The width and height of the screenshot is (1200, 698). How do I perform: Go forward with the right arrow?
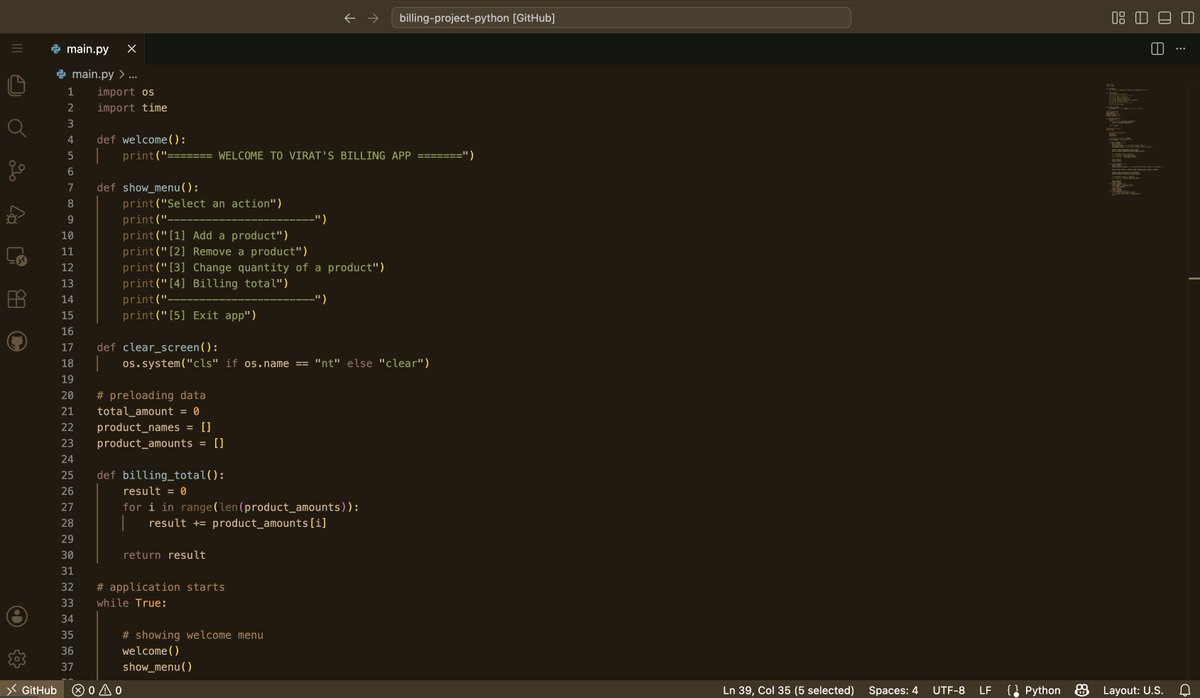373,18
